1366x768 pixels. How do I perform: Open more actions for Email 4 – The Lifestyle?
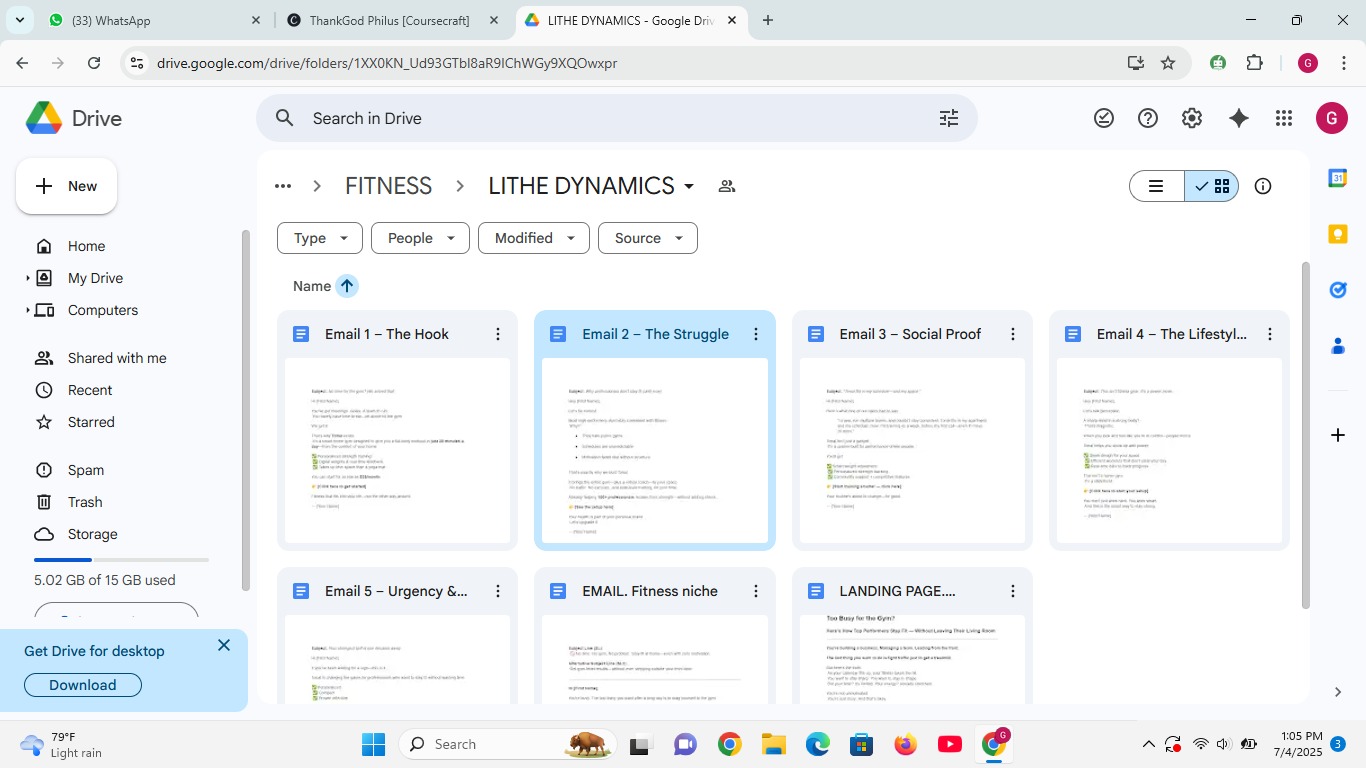[x=1270, y=334]
